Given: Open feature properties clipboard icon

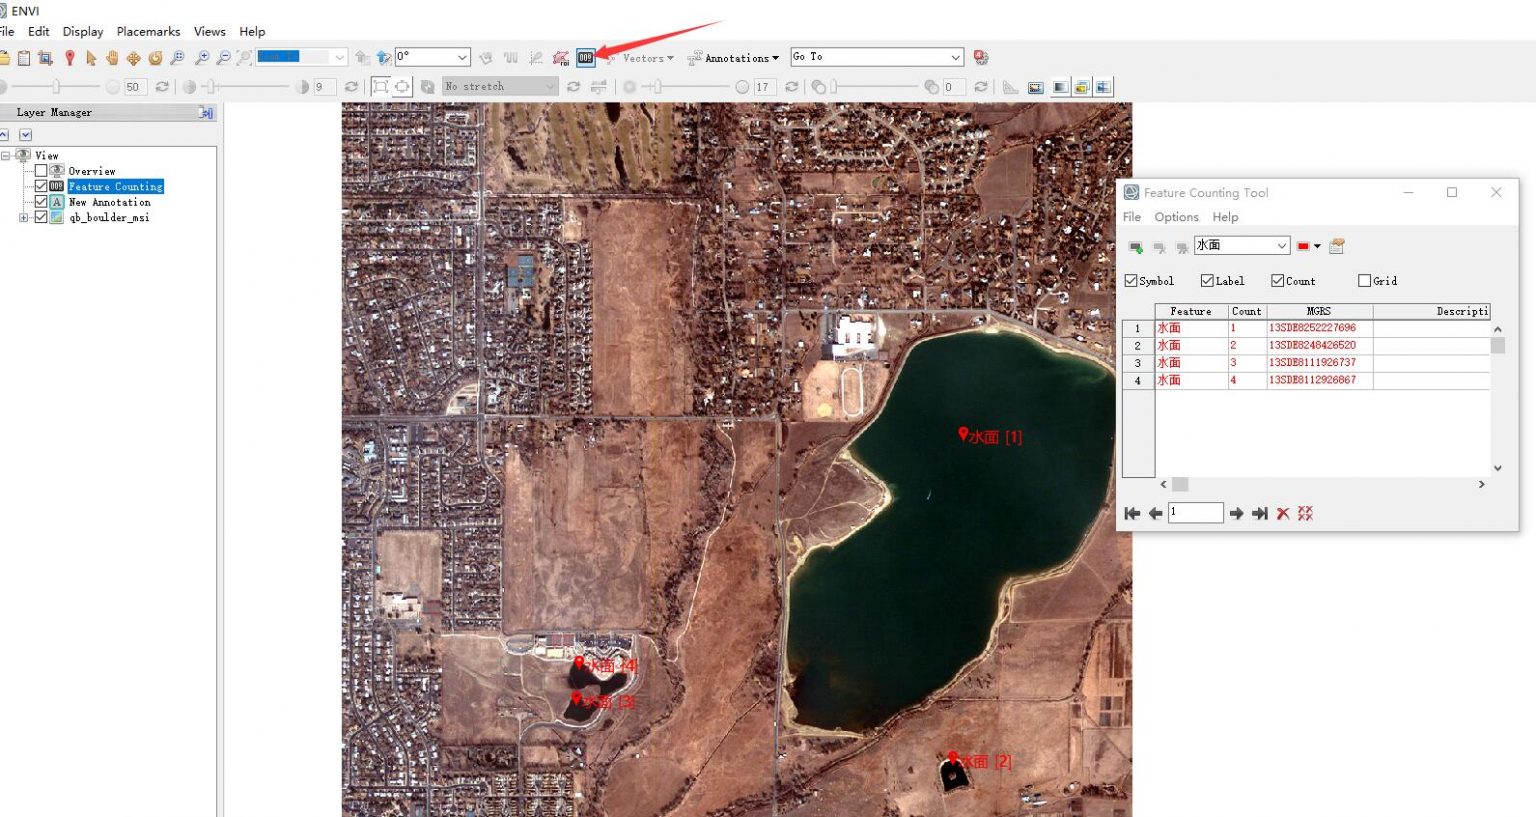Looking at the screenshot, I should [1337, 246].
